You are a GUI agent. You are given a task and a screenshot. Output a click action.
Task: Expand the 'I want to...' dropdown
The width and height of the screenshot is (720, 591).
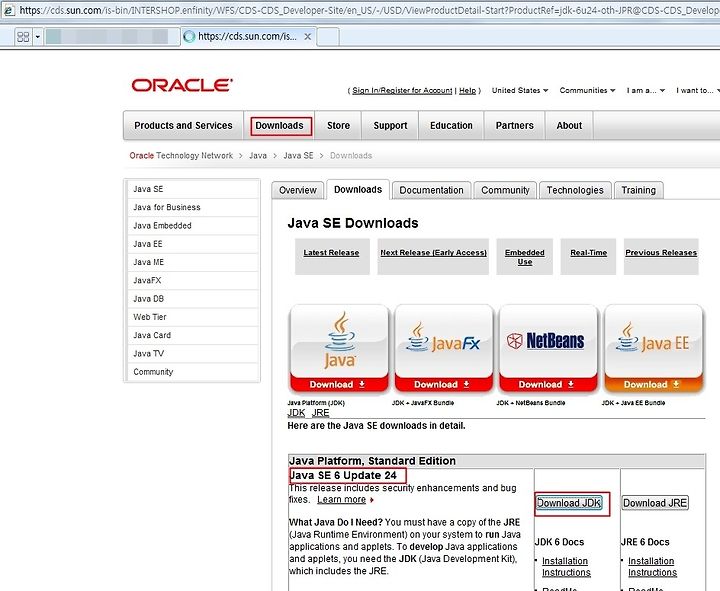[698, 90]
